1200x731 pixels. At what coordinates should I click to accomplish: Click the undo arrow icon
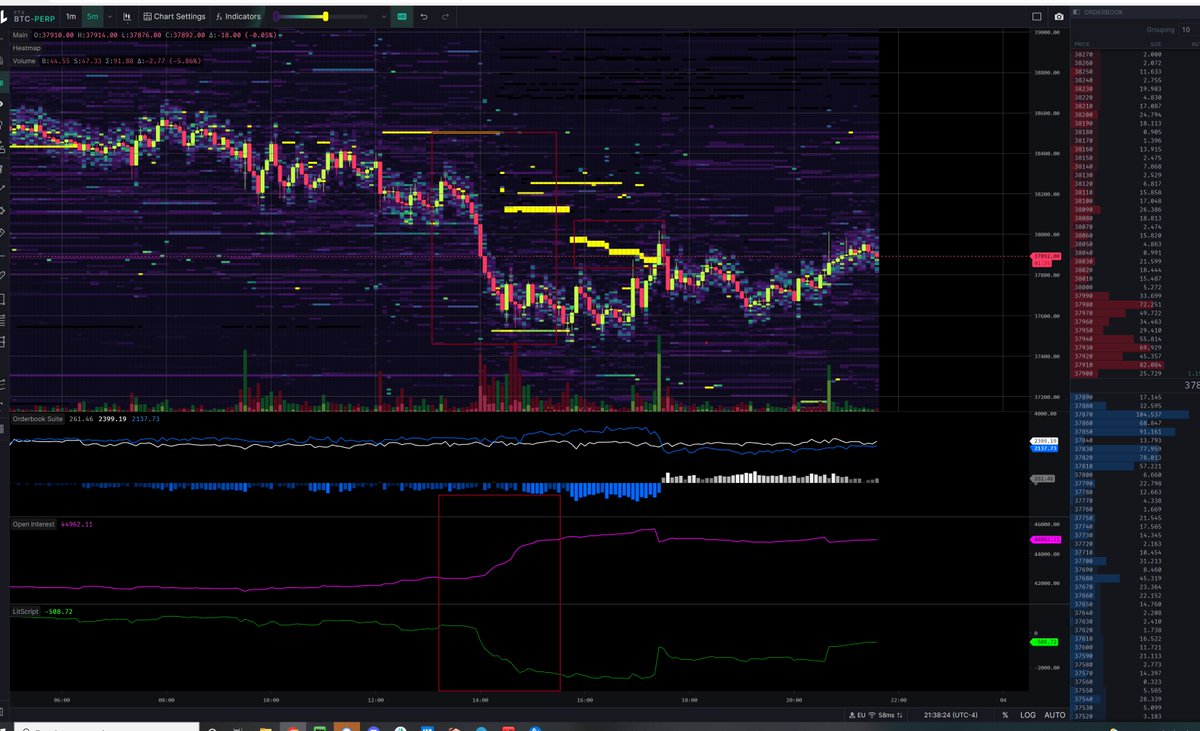click(424, 17)
